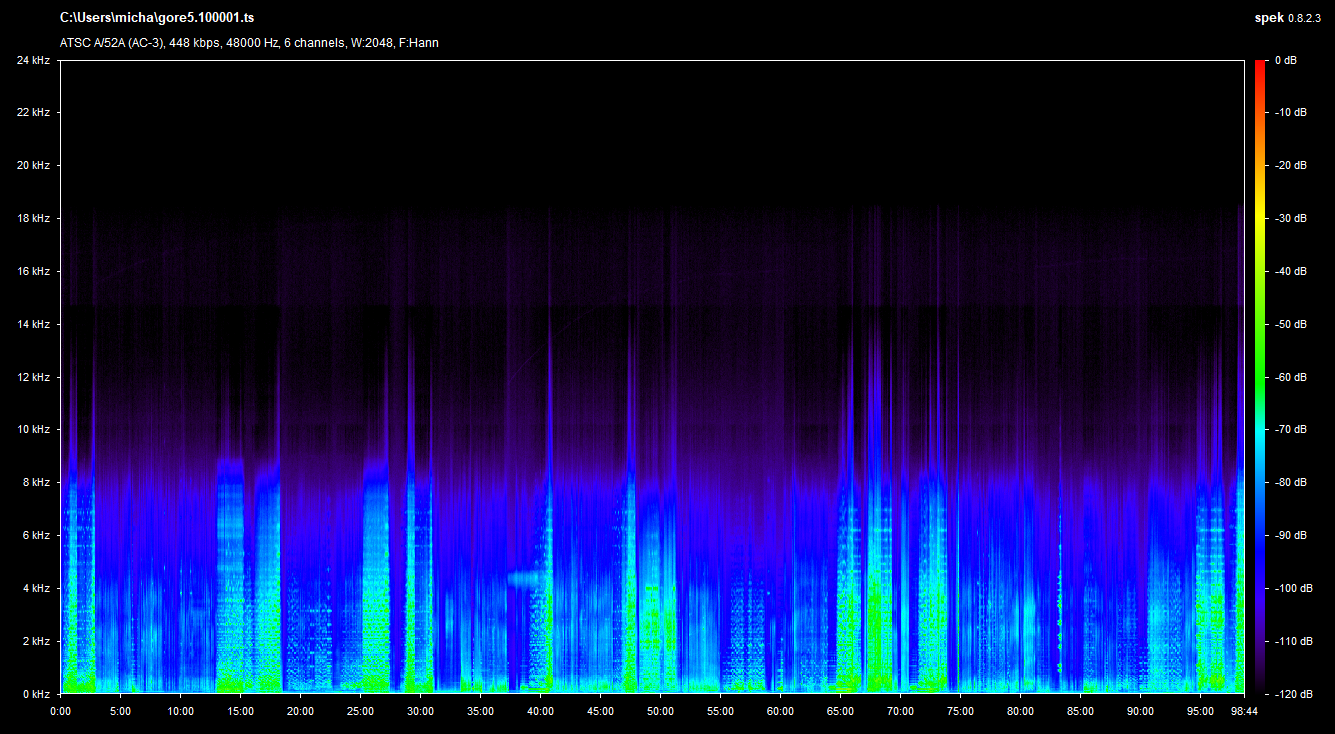This screenshot has height=734, width=1335.
Task: Click the file path gore5.100001.ts title
Action: tap(156, 18)
